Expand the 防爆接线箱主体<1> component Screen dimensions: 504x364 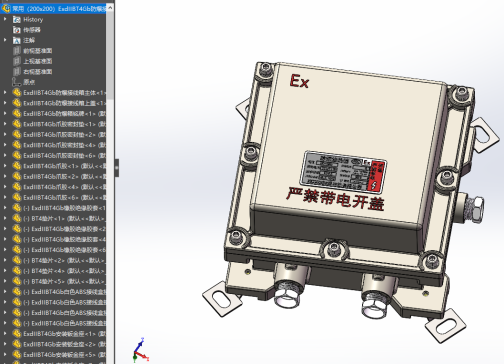point(5,92)
